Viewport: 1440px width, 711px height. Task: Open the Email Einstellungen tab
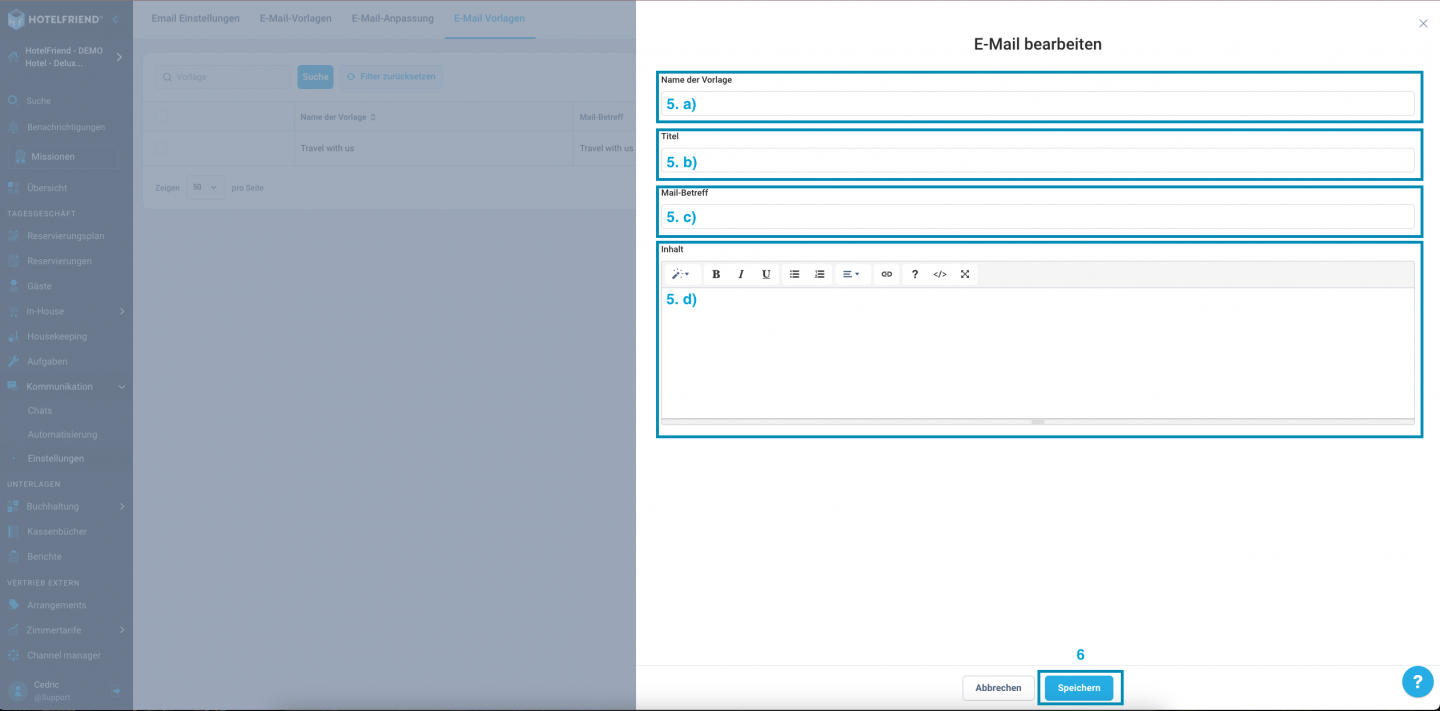coord(195,19)
